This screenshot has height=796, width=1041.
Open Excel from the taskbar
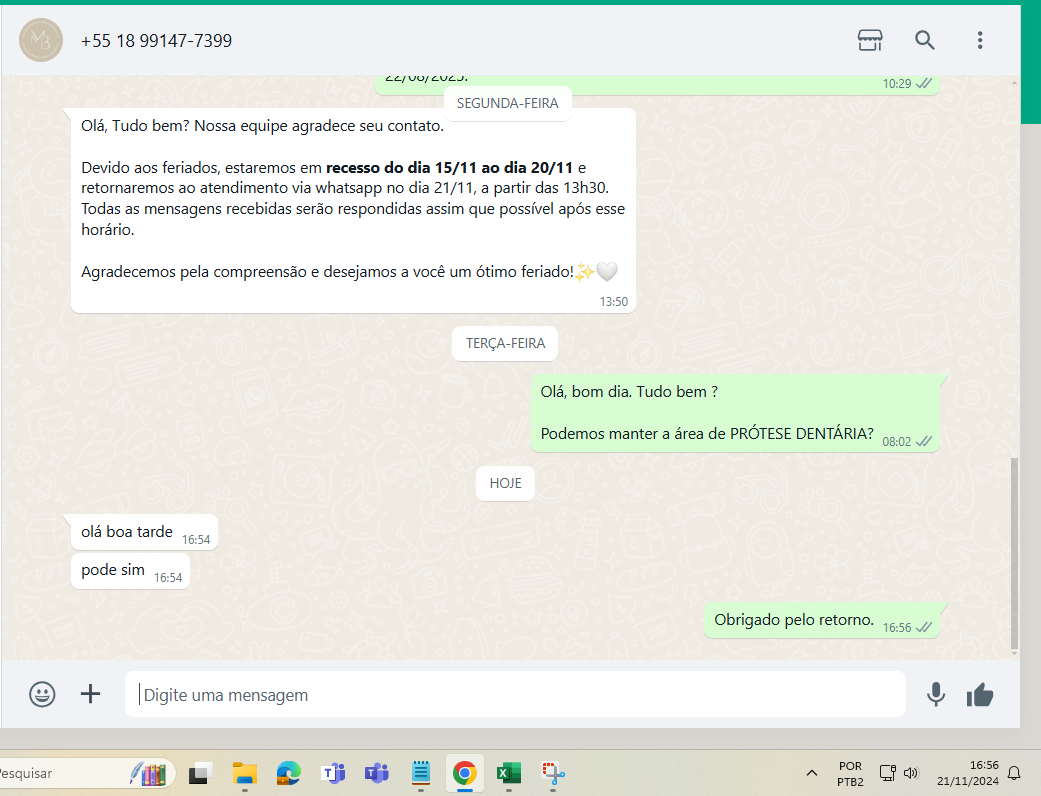[x=509, y=774]
